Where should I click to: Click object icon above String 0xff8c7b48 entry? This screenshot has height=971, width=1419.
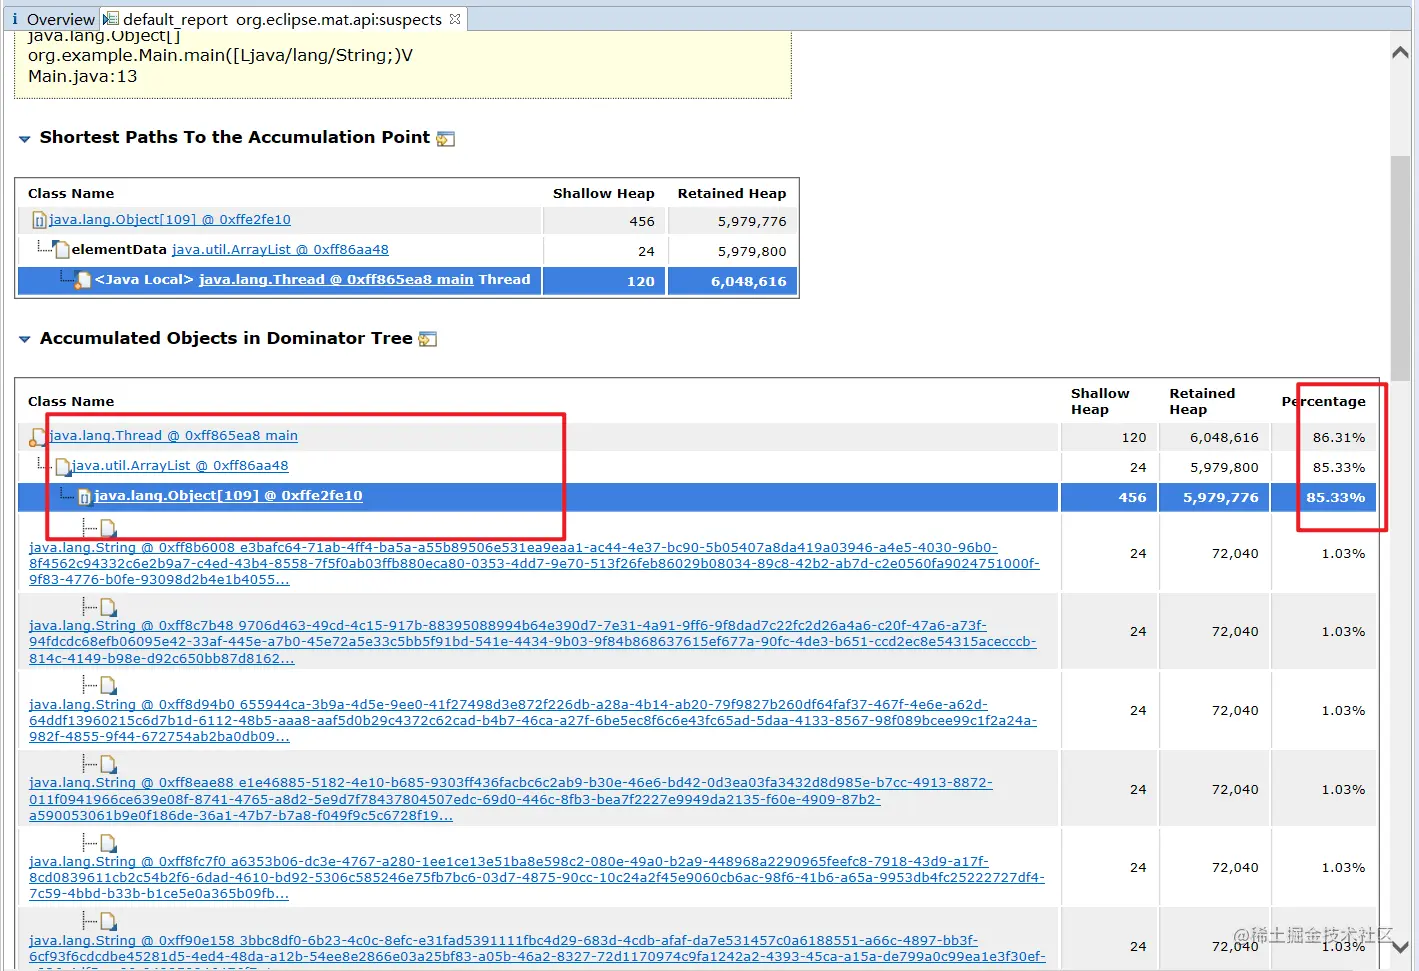[x=108, y=607]
